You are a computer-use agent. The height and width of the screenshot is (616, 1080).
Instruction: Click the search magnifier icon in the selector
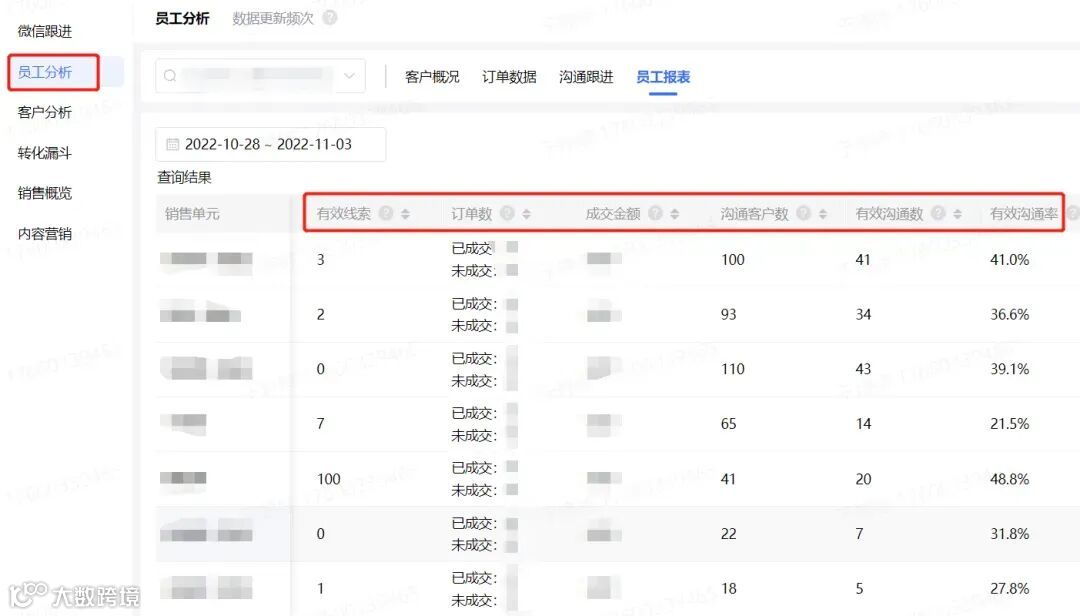[x=171, y=76]
